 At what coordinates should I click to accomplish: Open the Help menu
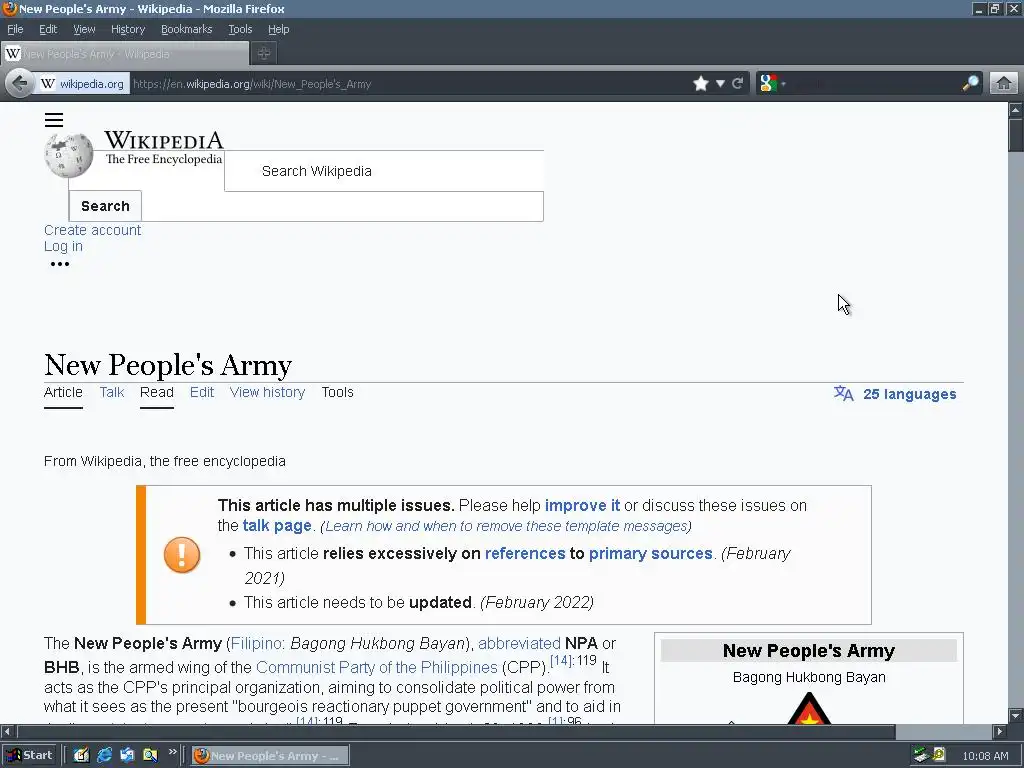278,29
